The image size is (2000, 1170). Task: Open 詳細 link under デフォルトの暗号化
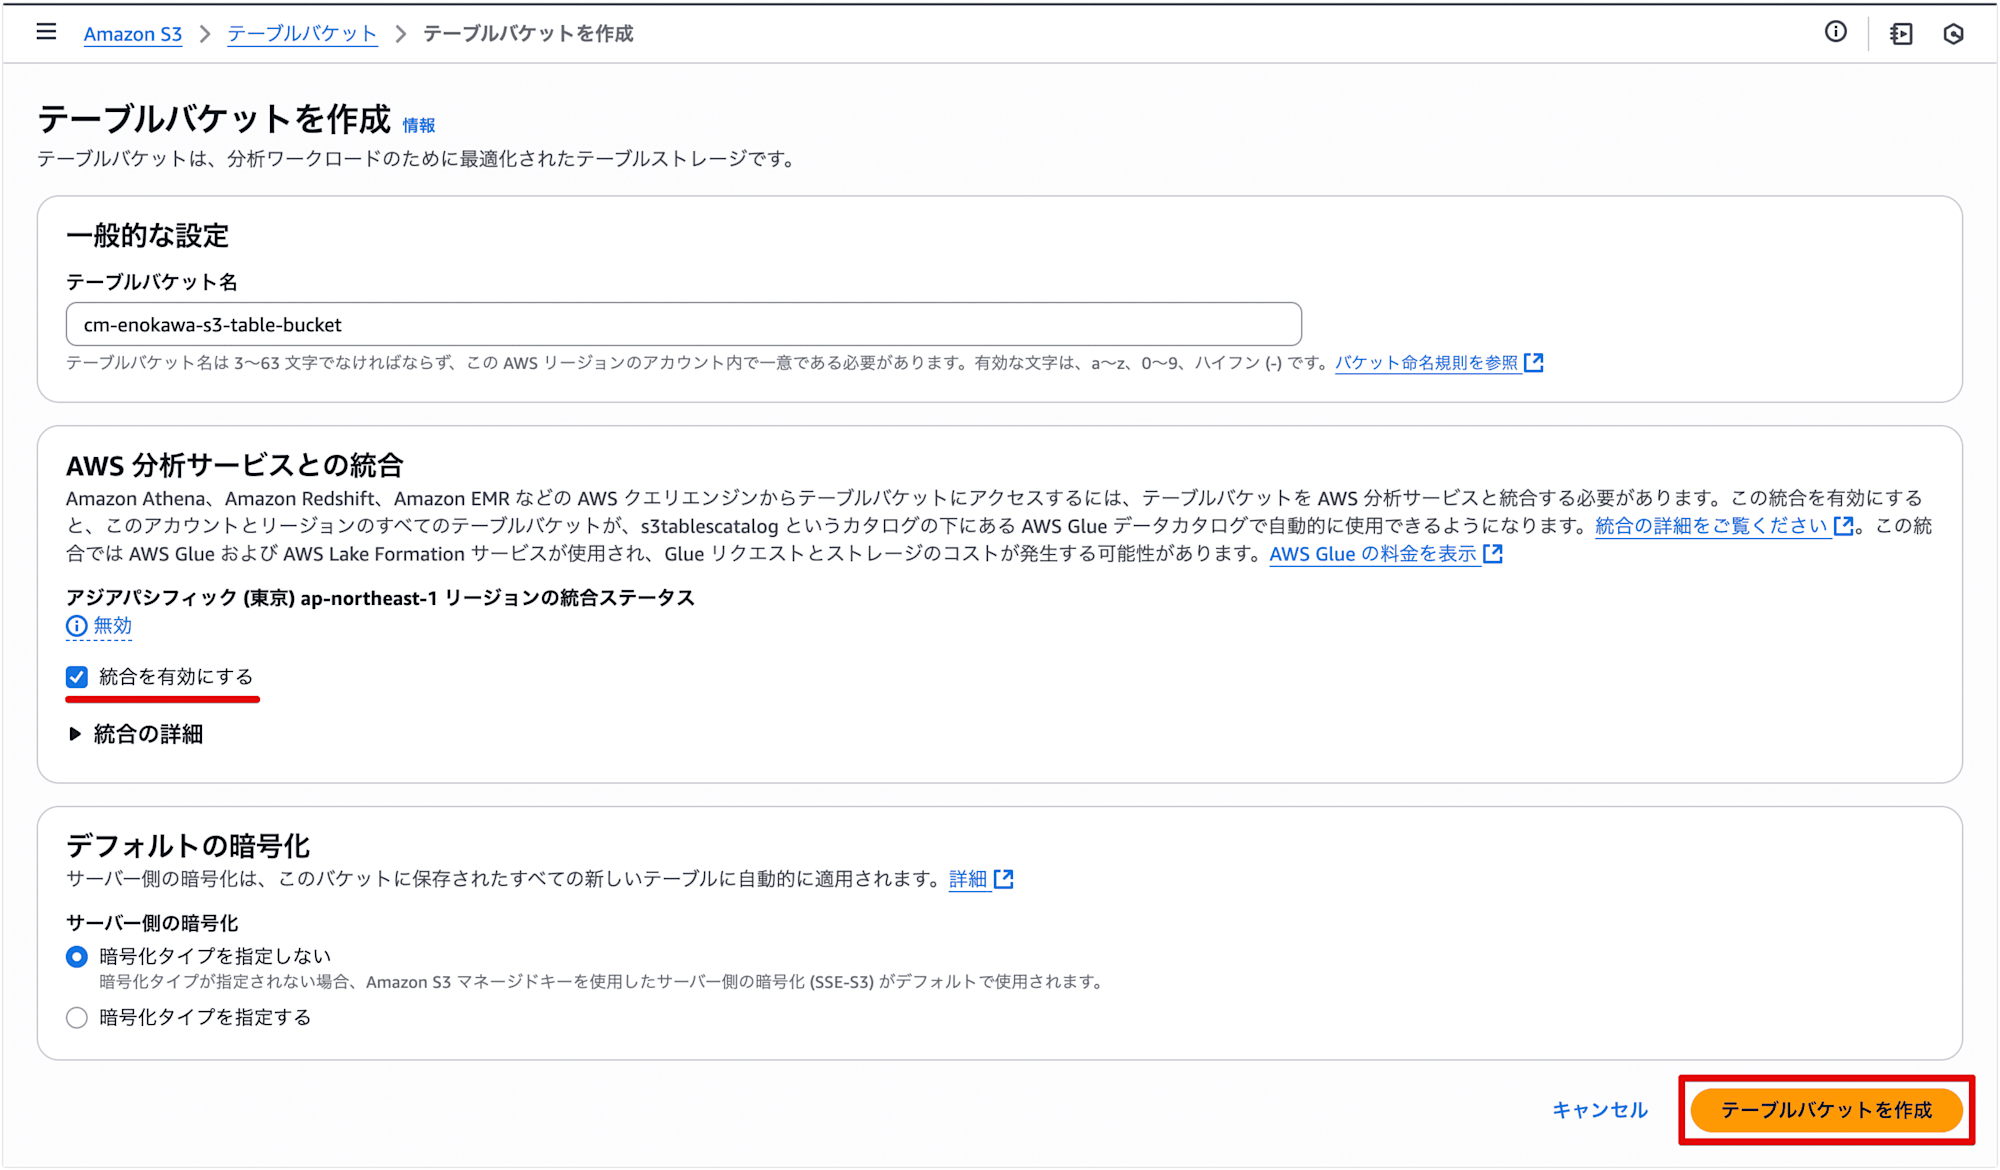[968, 879]
